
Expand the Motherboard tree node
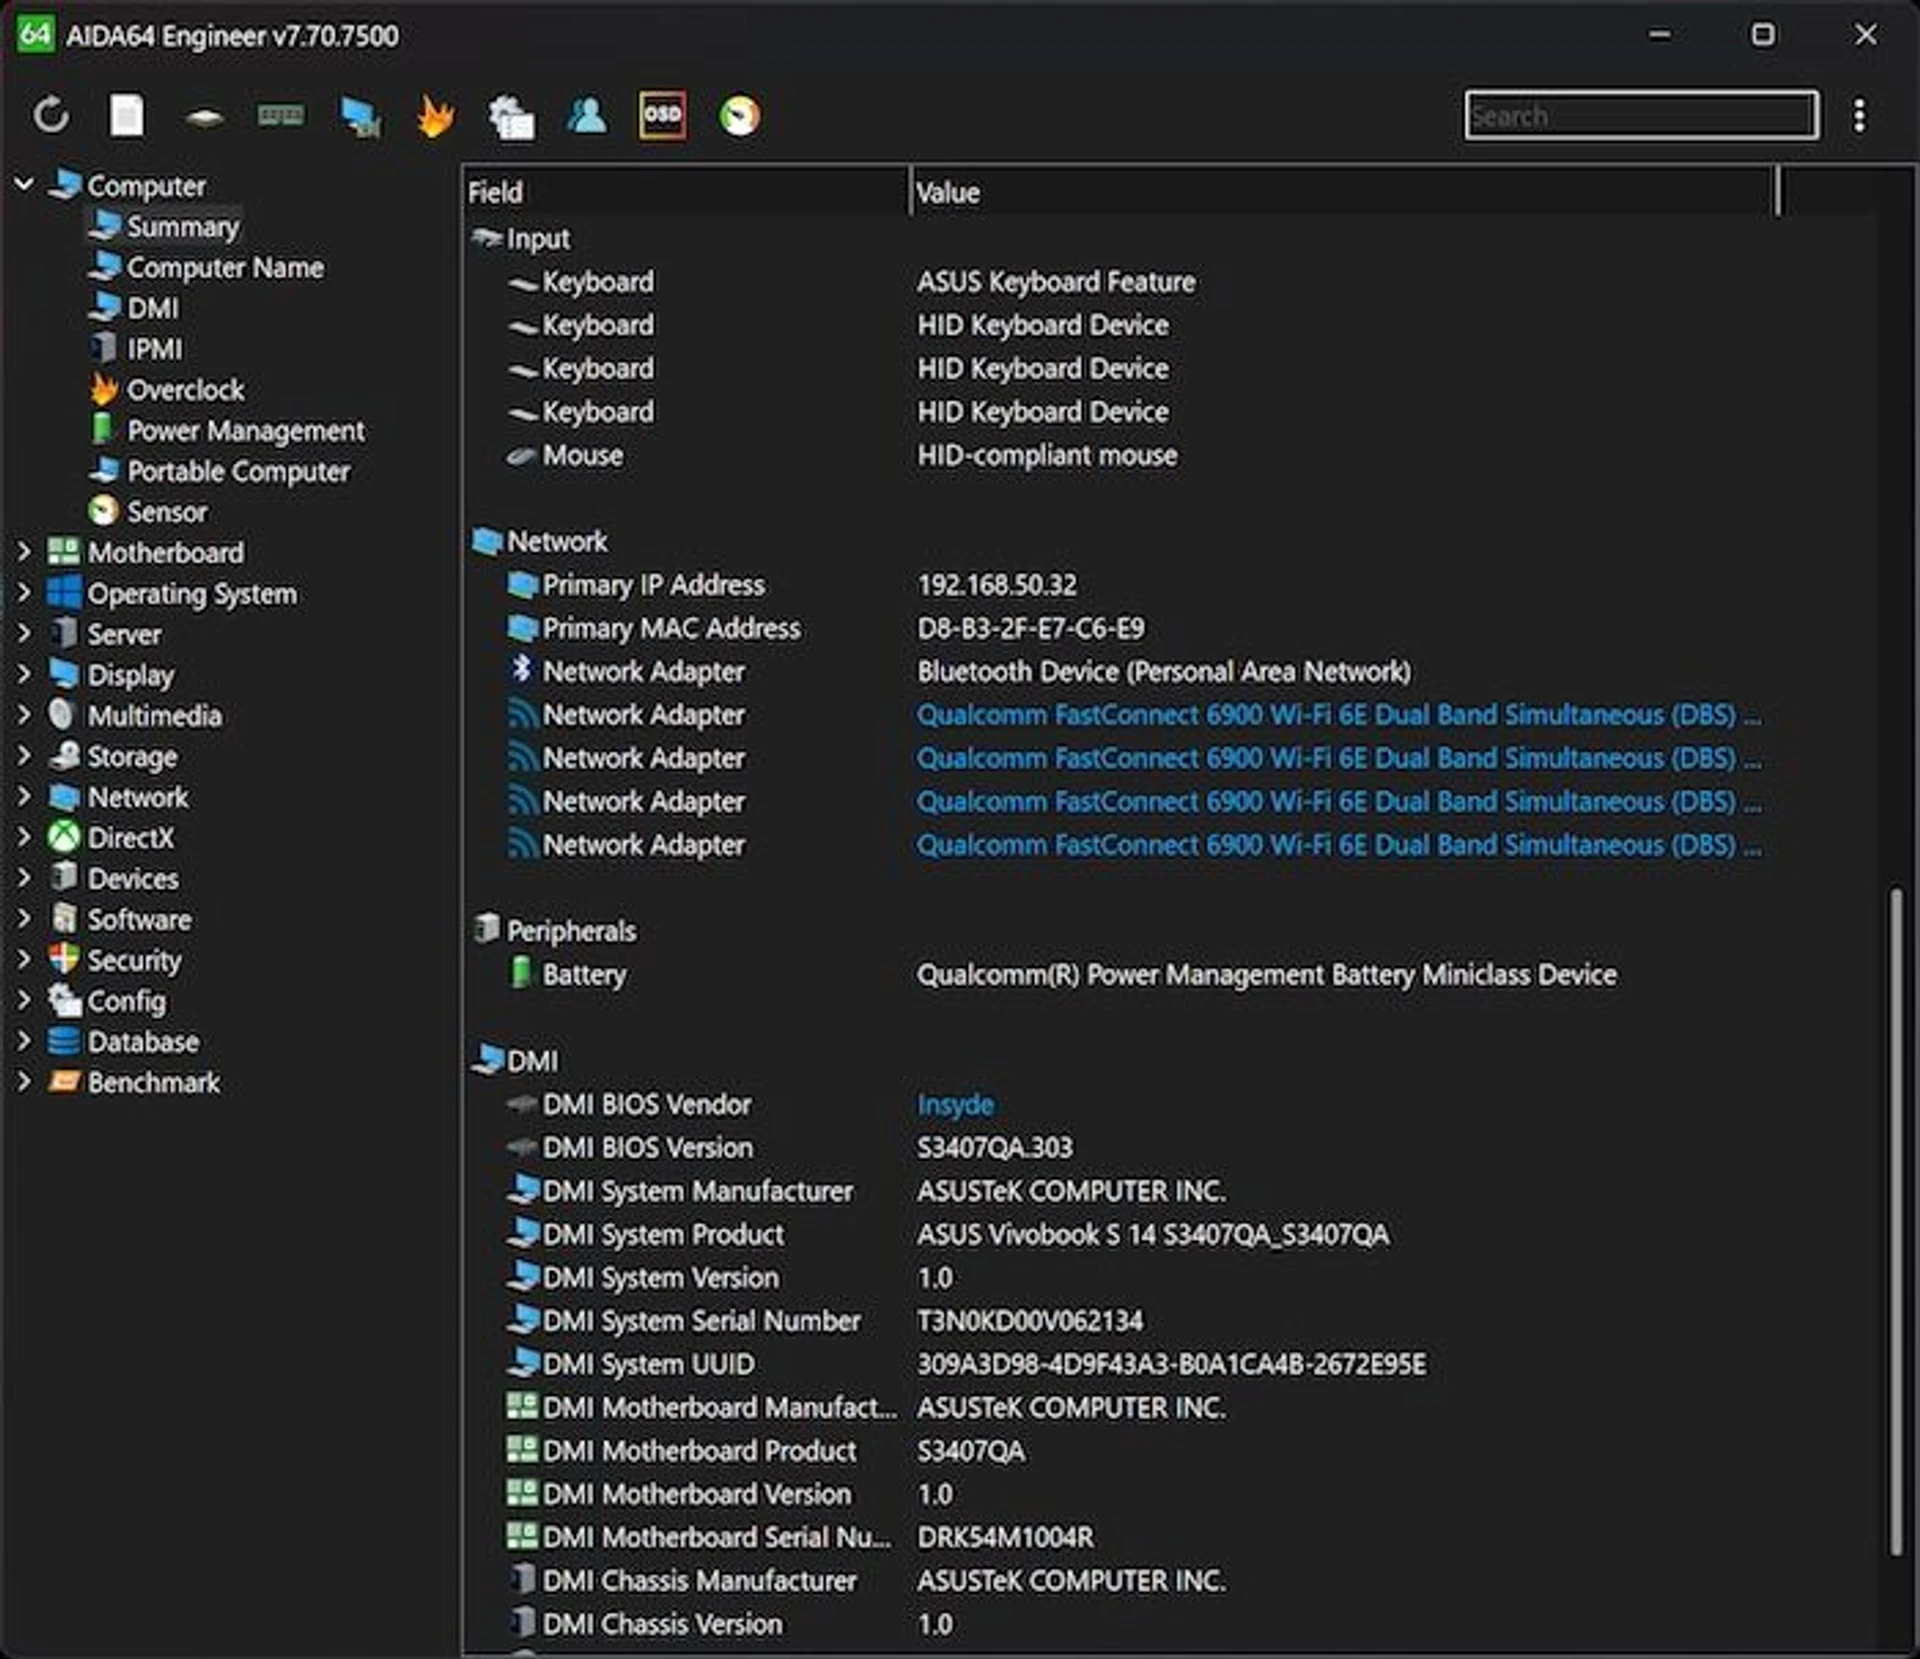pyautogui.click(x=24, y=551)
